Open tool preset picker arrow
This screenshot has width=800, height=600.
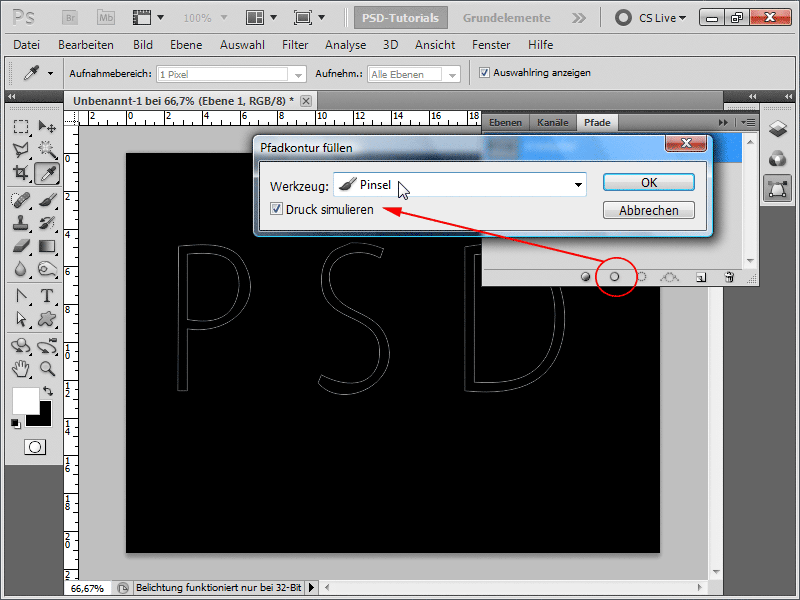click(50, 73)
